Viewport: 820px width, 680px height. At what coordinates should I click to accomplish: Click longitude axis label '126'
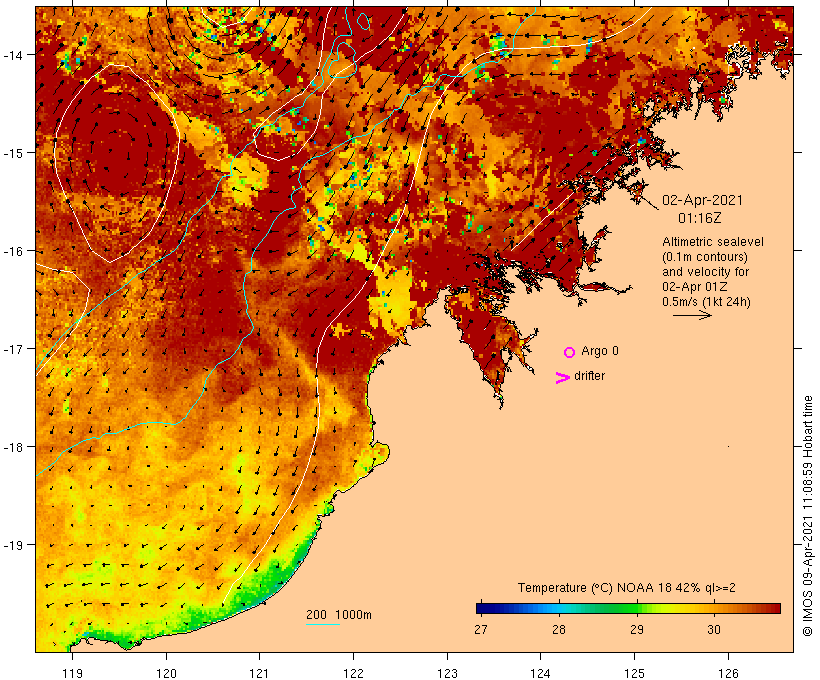(728, 673)
